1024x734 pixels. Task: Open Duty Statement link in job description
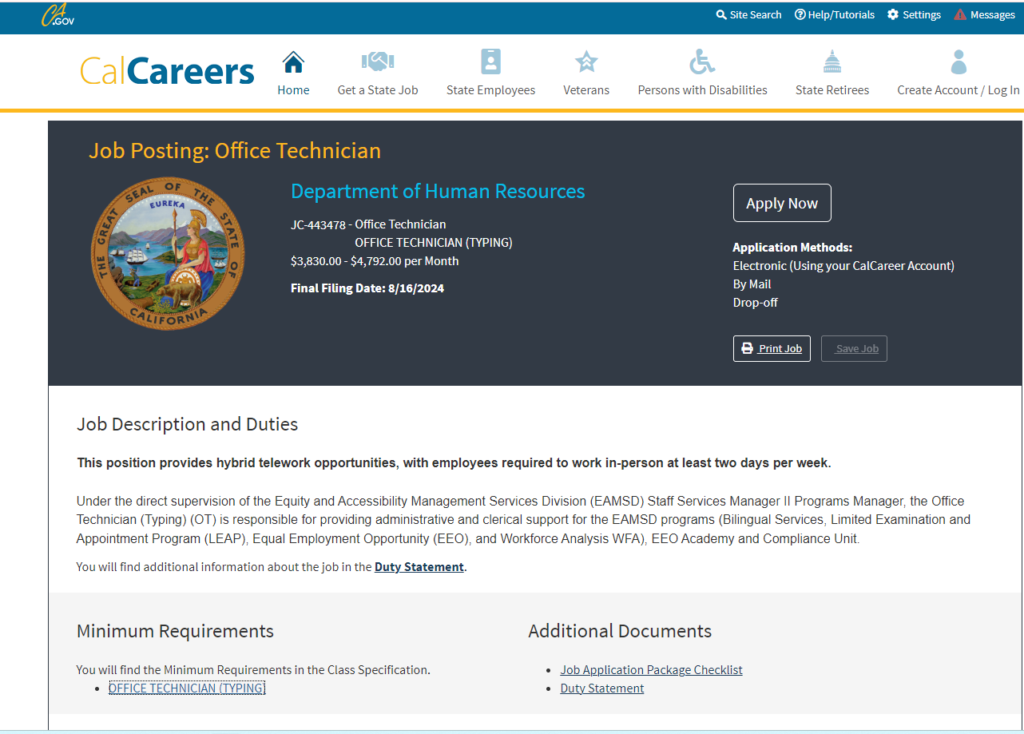point(419,567)
